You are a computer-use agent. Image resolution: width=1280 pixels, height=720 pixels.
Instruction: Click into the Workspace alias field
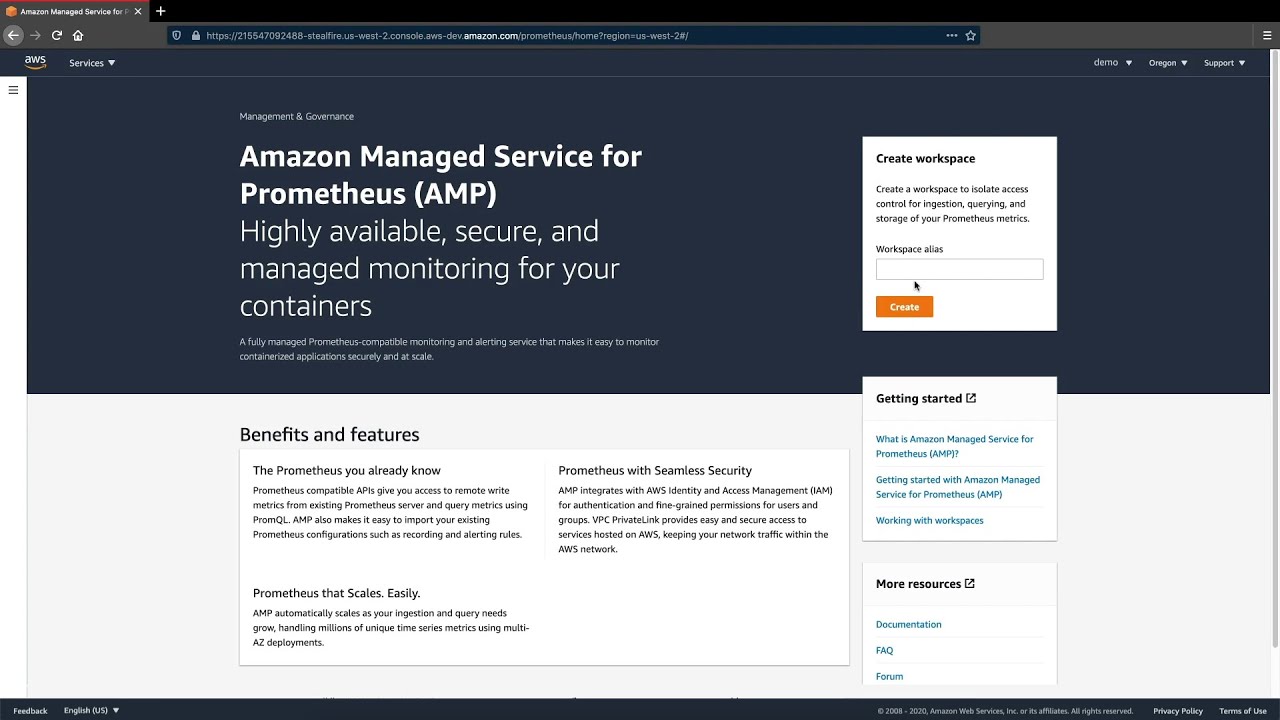click(959, 269)
